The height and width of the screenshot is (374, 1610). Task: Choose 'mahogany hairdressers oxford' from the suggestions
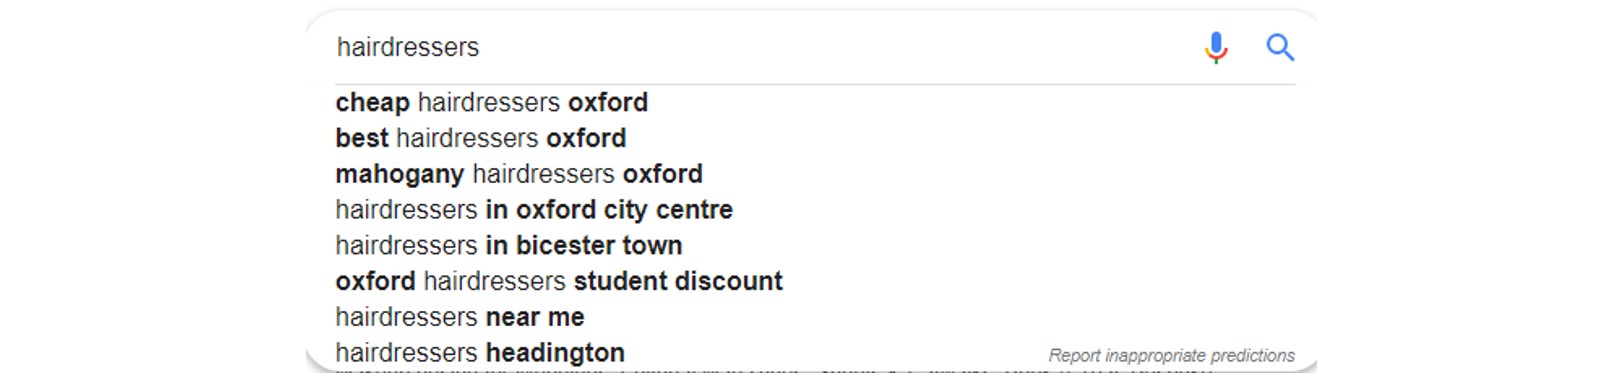(x=519, y=174)
